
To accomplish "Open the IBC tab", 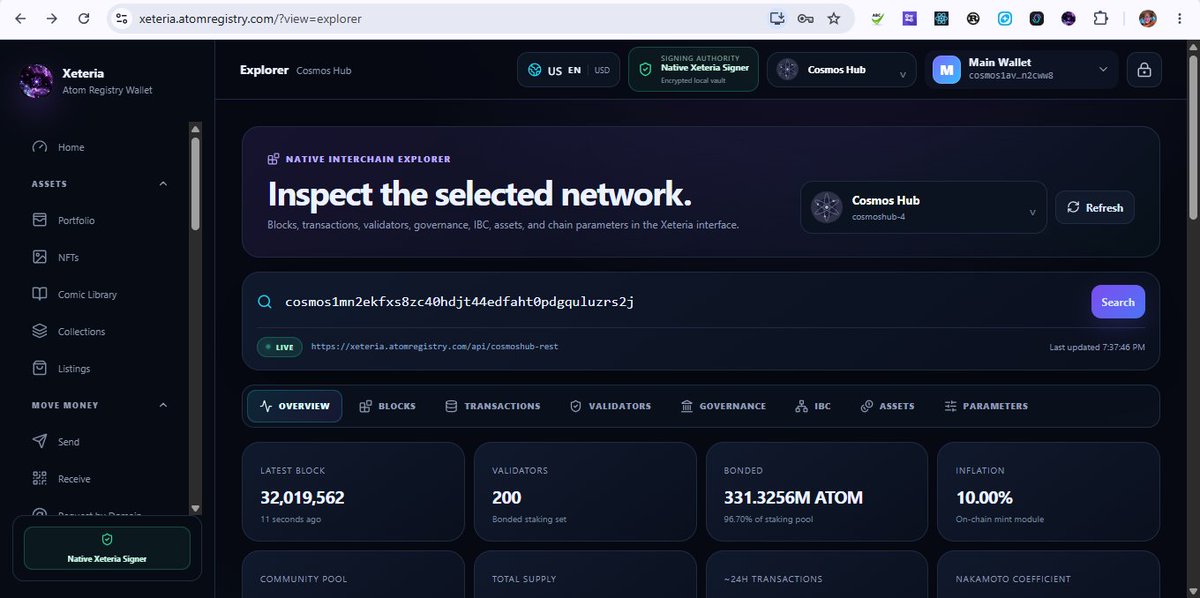I will 813,406.
